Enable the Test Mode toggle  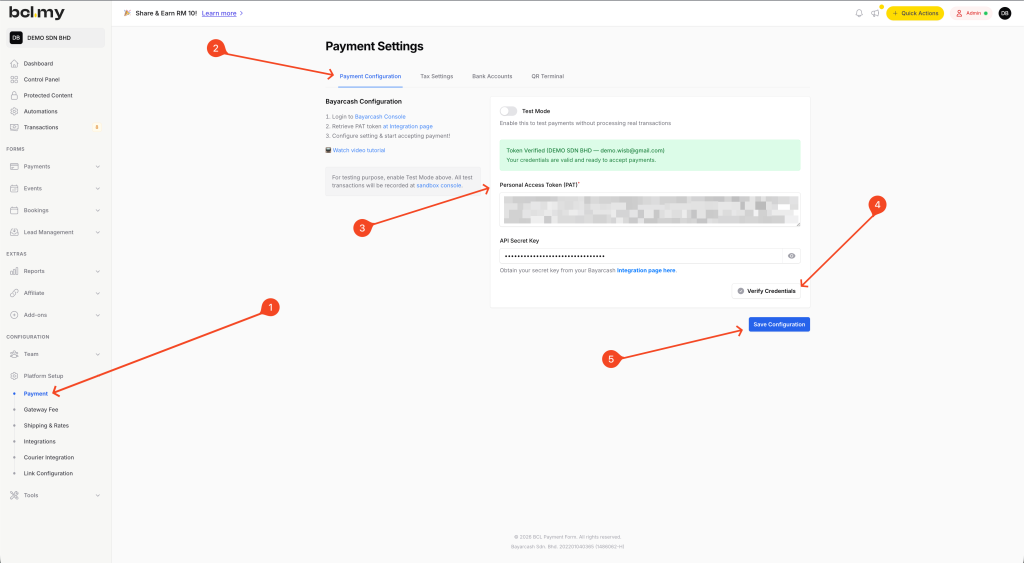pyautogui.click(x=508, y=111)
